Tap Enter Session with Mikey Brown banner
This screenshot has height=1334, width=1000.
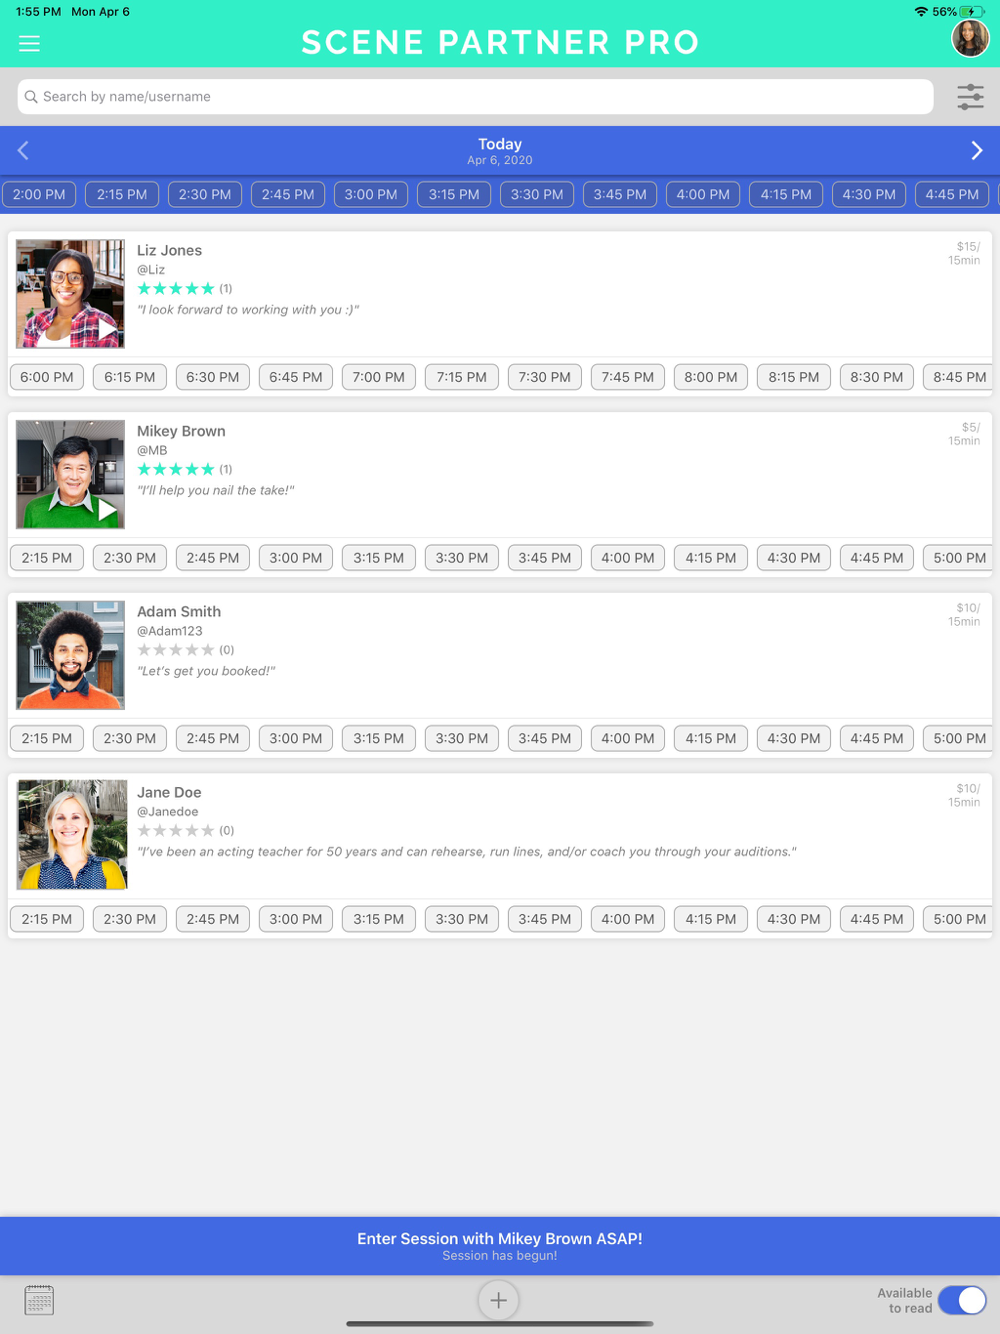coord(500,1246)
